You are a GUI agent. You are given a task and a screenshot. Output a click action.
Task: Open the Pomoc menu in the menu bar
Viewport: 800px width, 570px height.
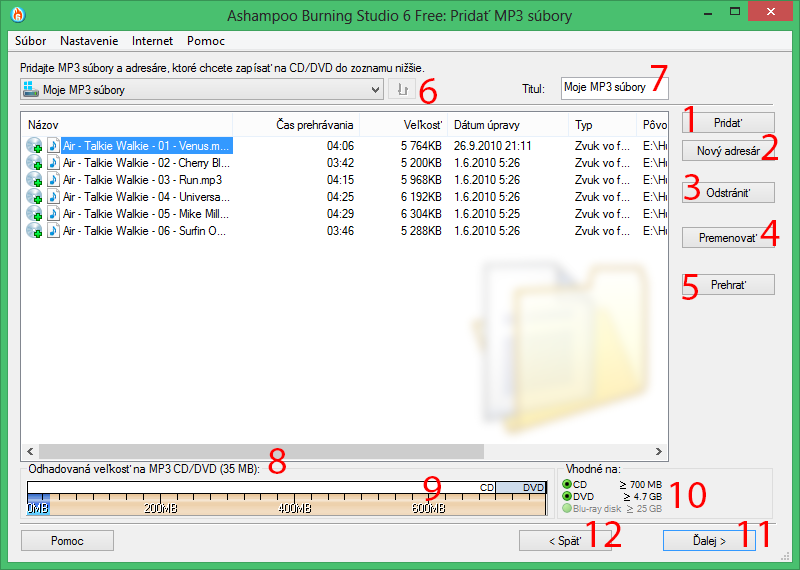206,41
